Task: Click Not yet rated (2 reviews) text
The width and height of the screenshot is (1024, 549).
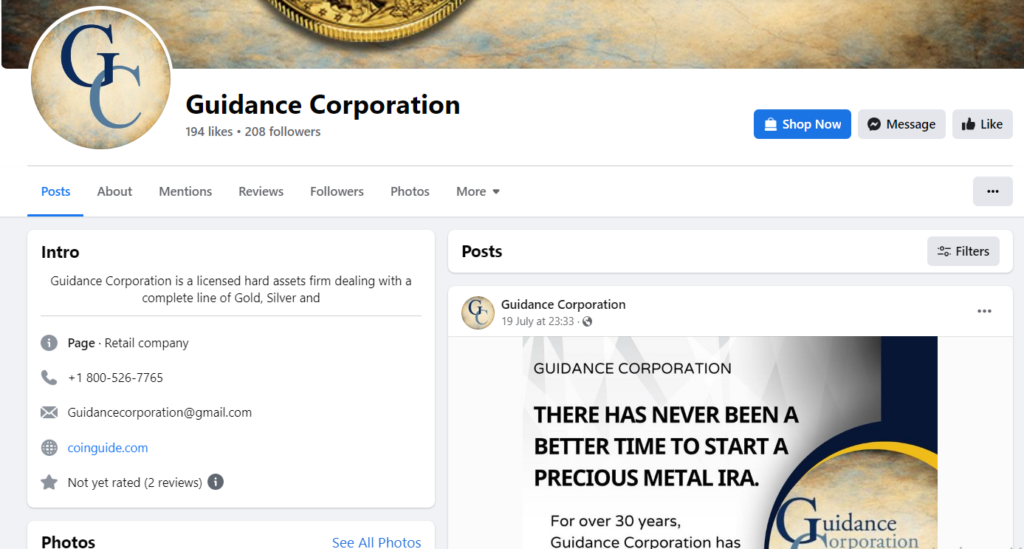Action: point(135,482)
